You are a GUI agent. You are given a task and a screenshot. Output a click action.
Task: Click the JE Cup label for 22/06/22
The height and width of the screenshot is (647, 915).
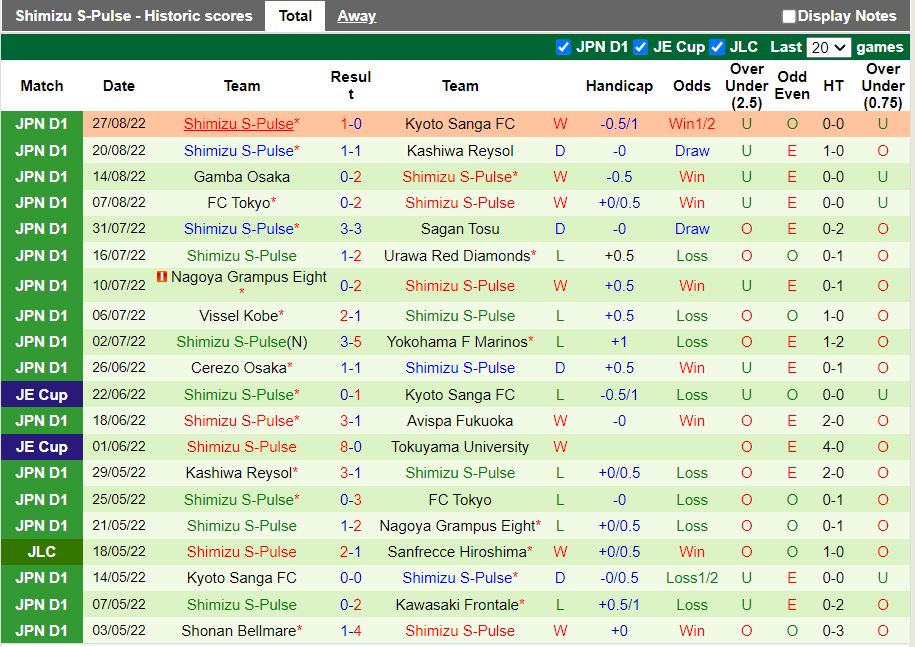[x=41, y=395]
